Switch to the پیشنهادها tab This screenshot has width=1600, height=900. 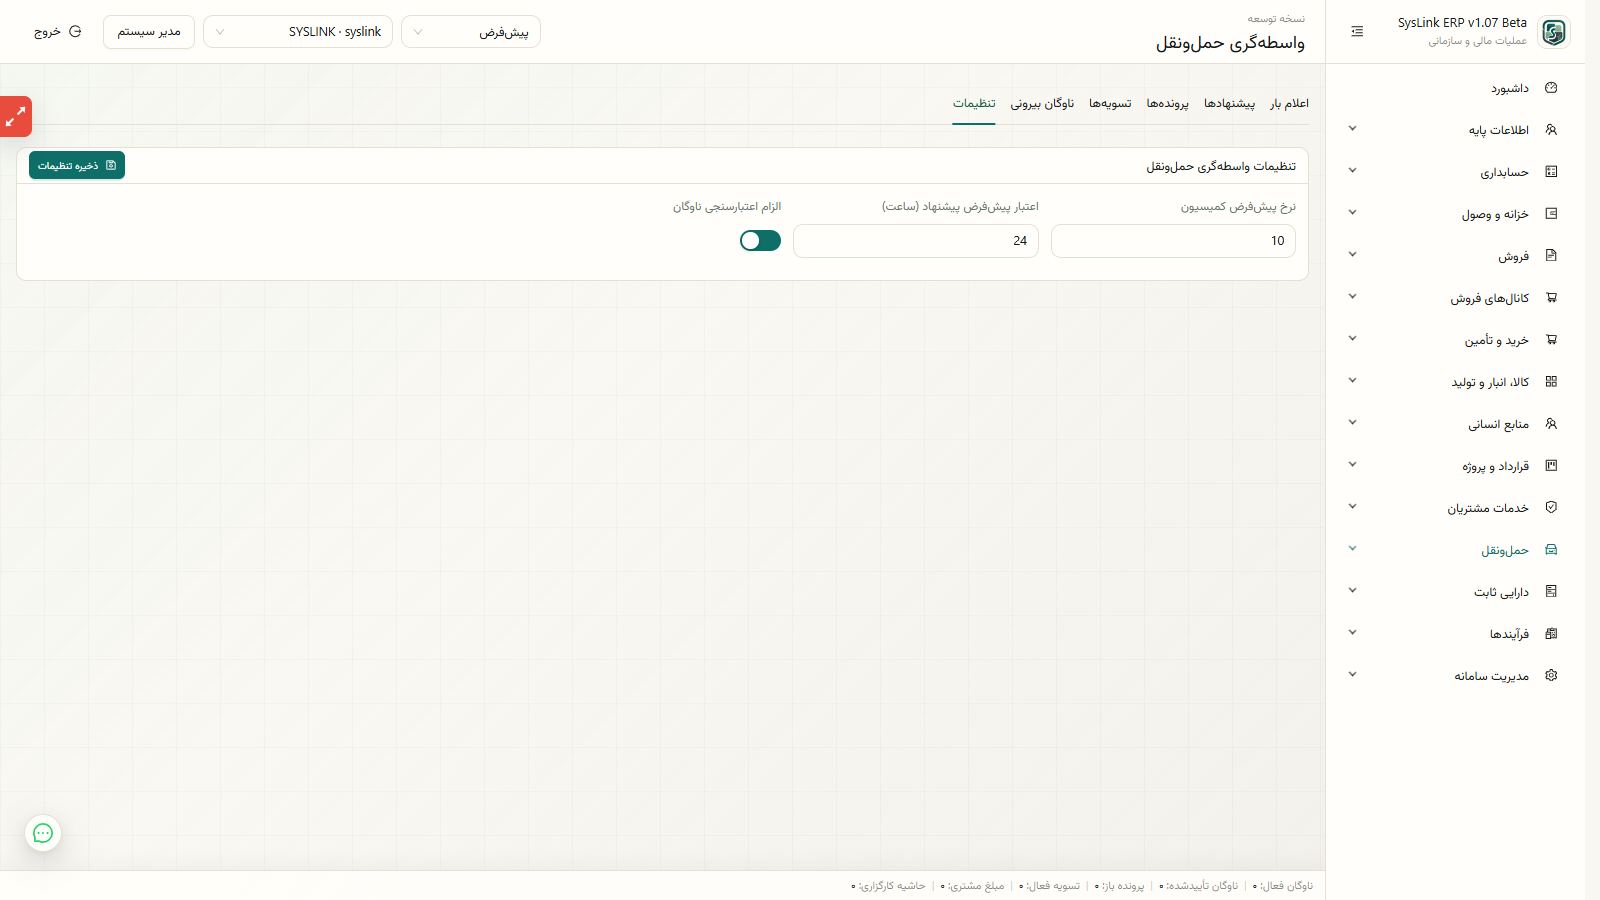click(x=1229, y=104)
